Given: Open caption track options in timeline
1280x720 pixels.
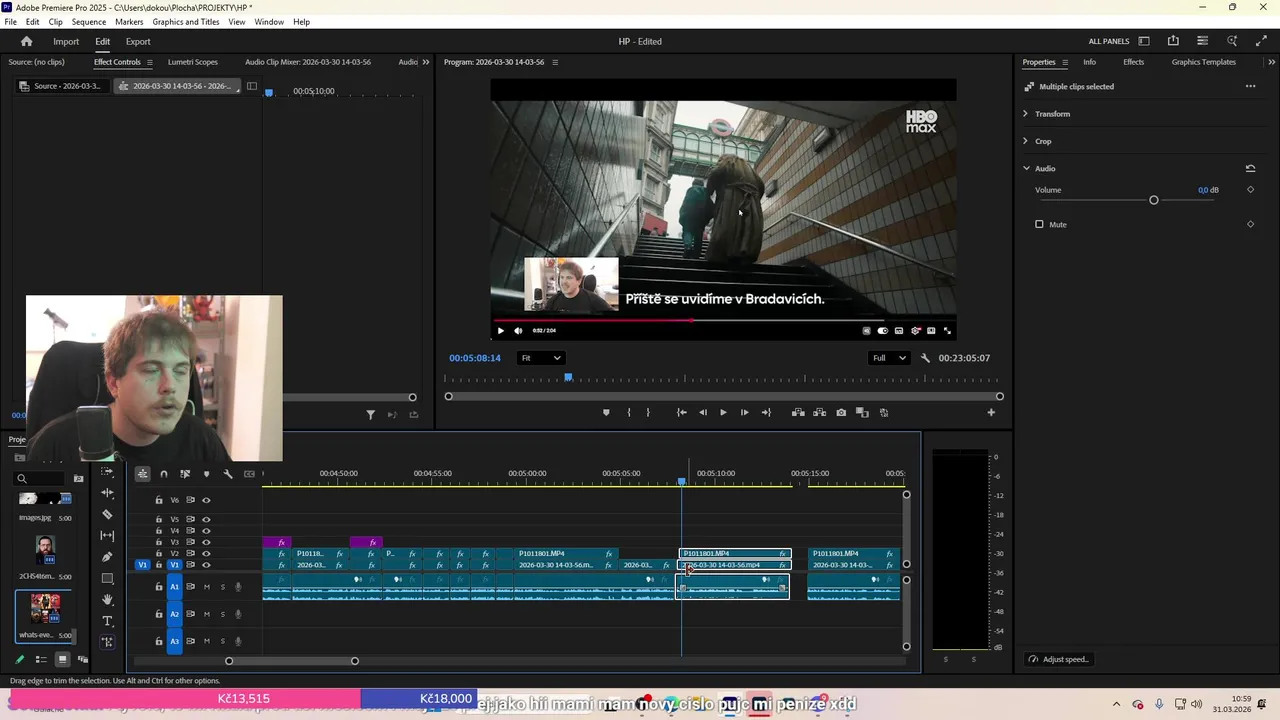Looking at the screenshot, I should (249, 474).
